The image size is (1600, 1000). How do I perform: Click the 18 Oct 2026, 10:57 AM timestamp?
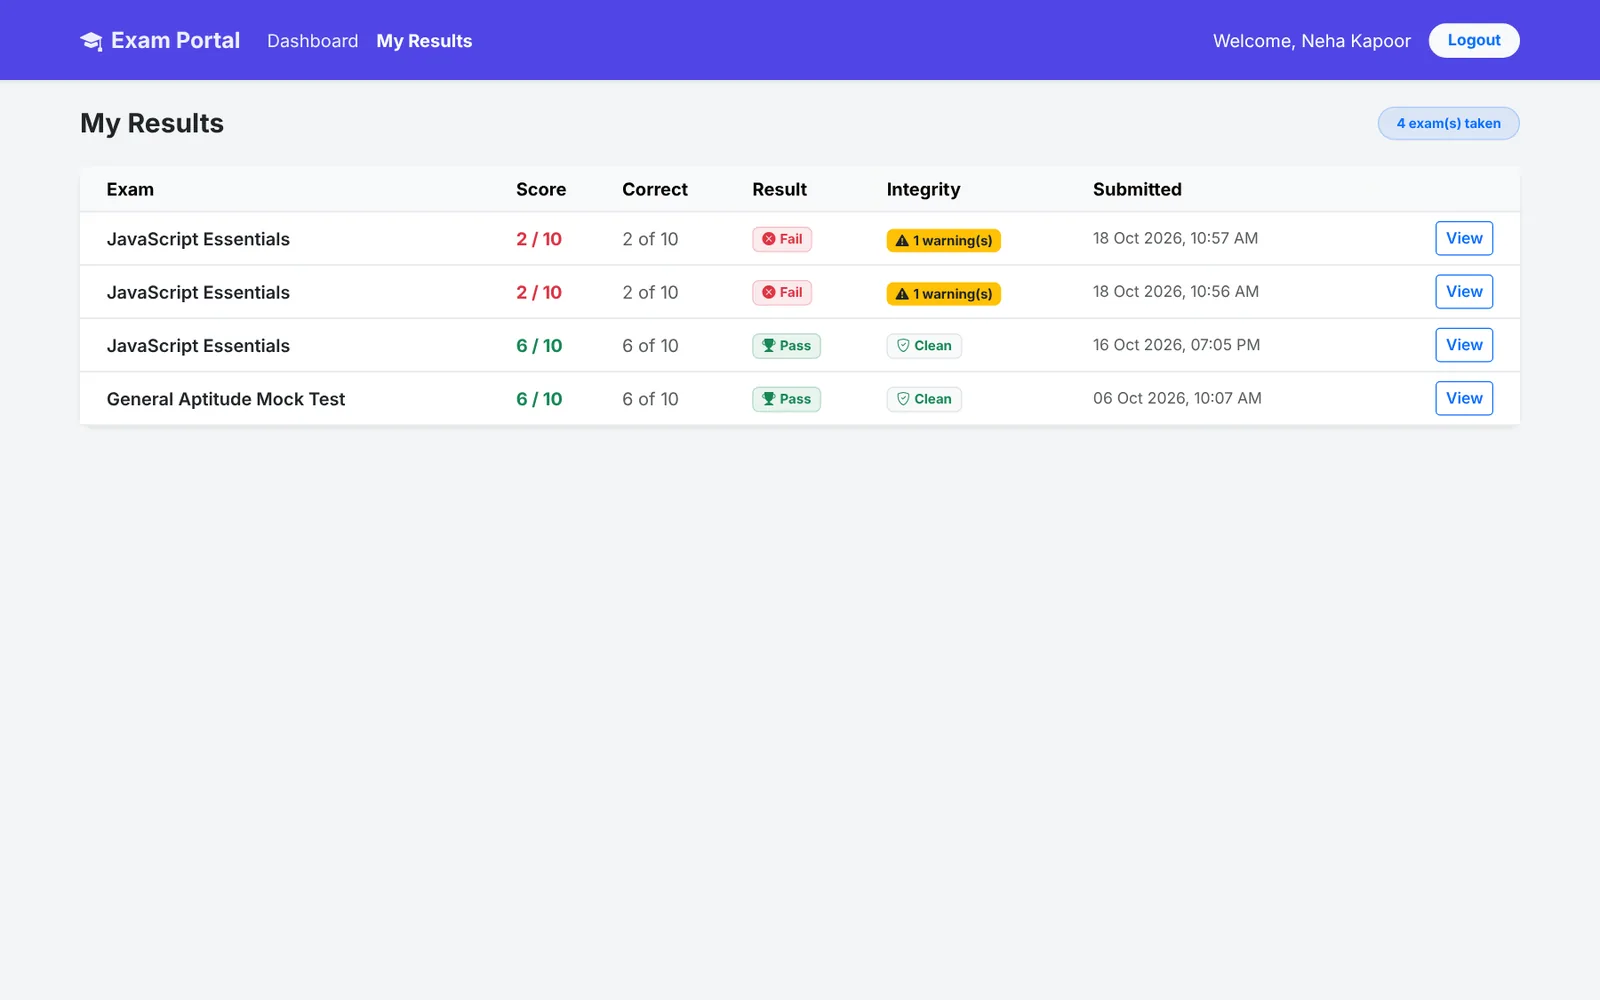(x=1175, y=238)
